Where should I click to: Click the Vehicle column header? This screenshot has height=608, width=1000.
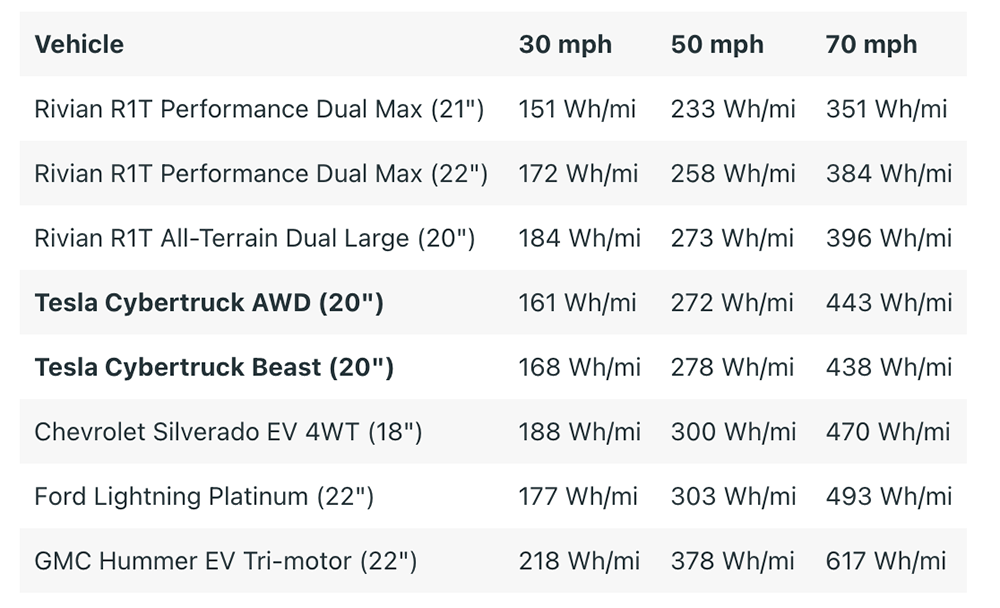79,45
